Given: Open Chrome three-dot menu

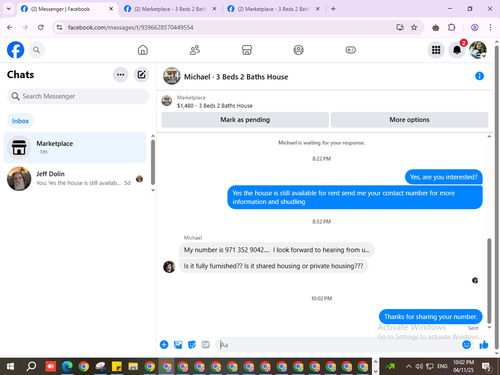Looking at the screenshot, I should 490,27.
